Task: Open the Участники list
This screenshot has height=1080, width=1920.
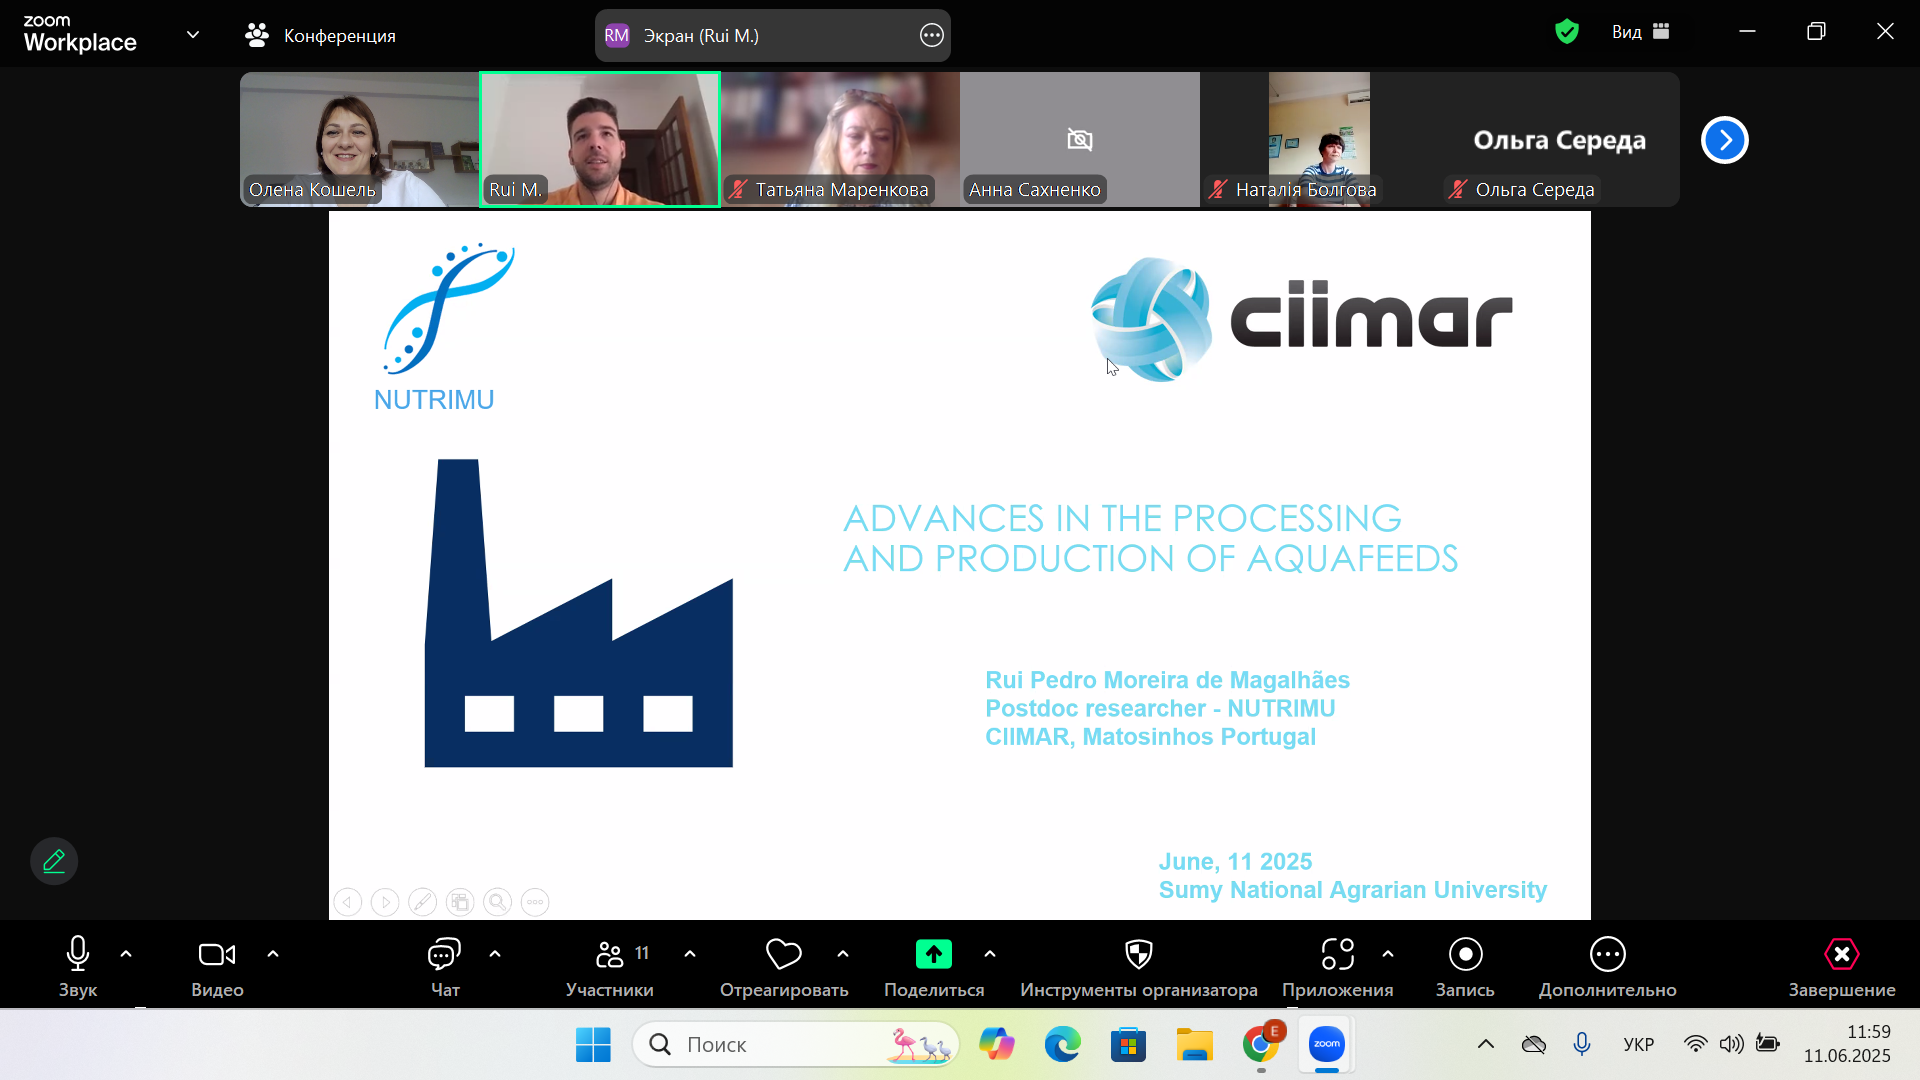Action: (x=610, y=966)
